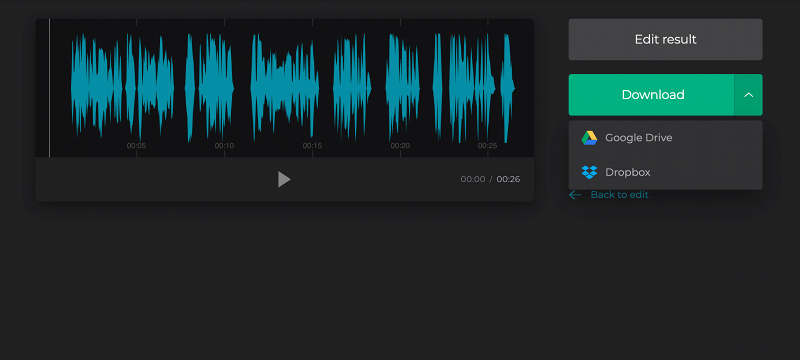
Task: Click the Edit result button
Action: click(x=665, y=39)
